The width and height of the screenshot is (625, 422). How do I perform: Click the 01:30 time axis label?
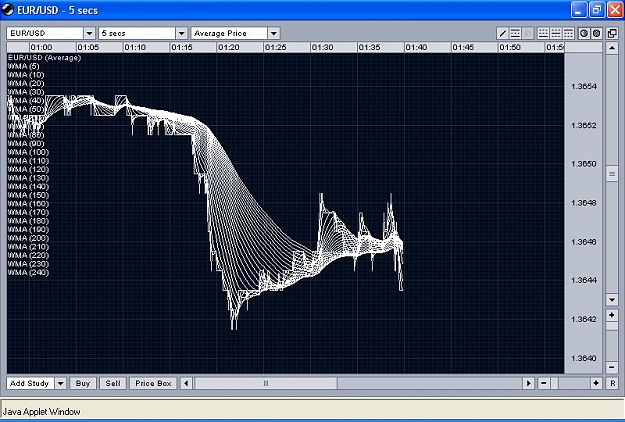coord(322,47)
